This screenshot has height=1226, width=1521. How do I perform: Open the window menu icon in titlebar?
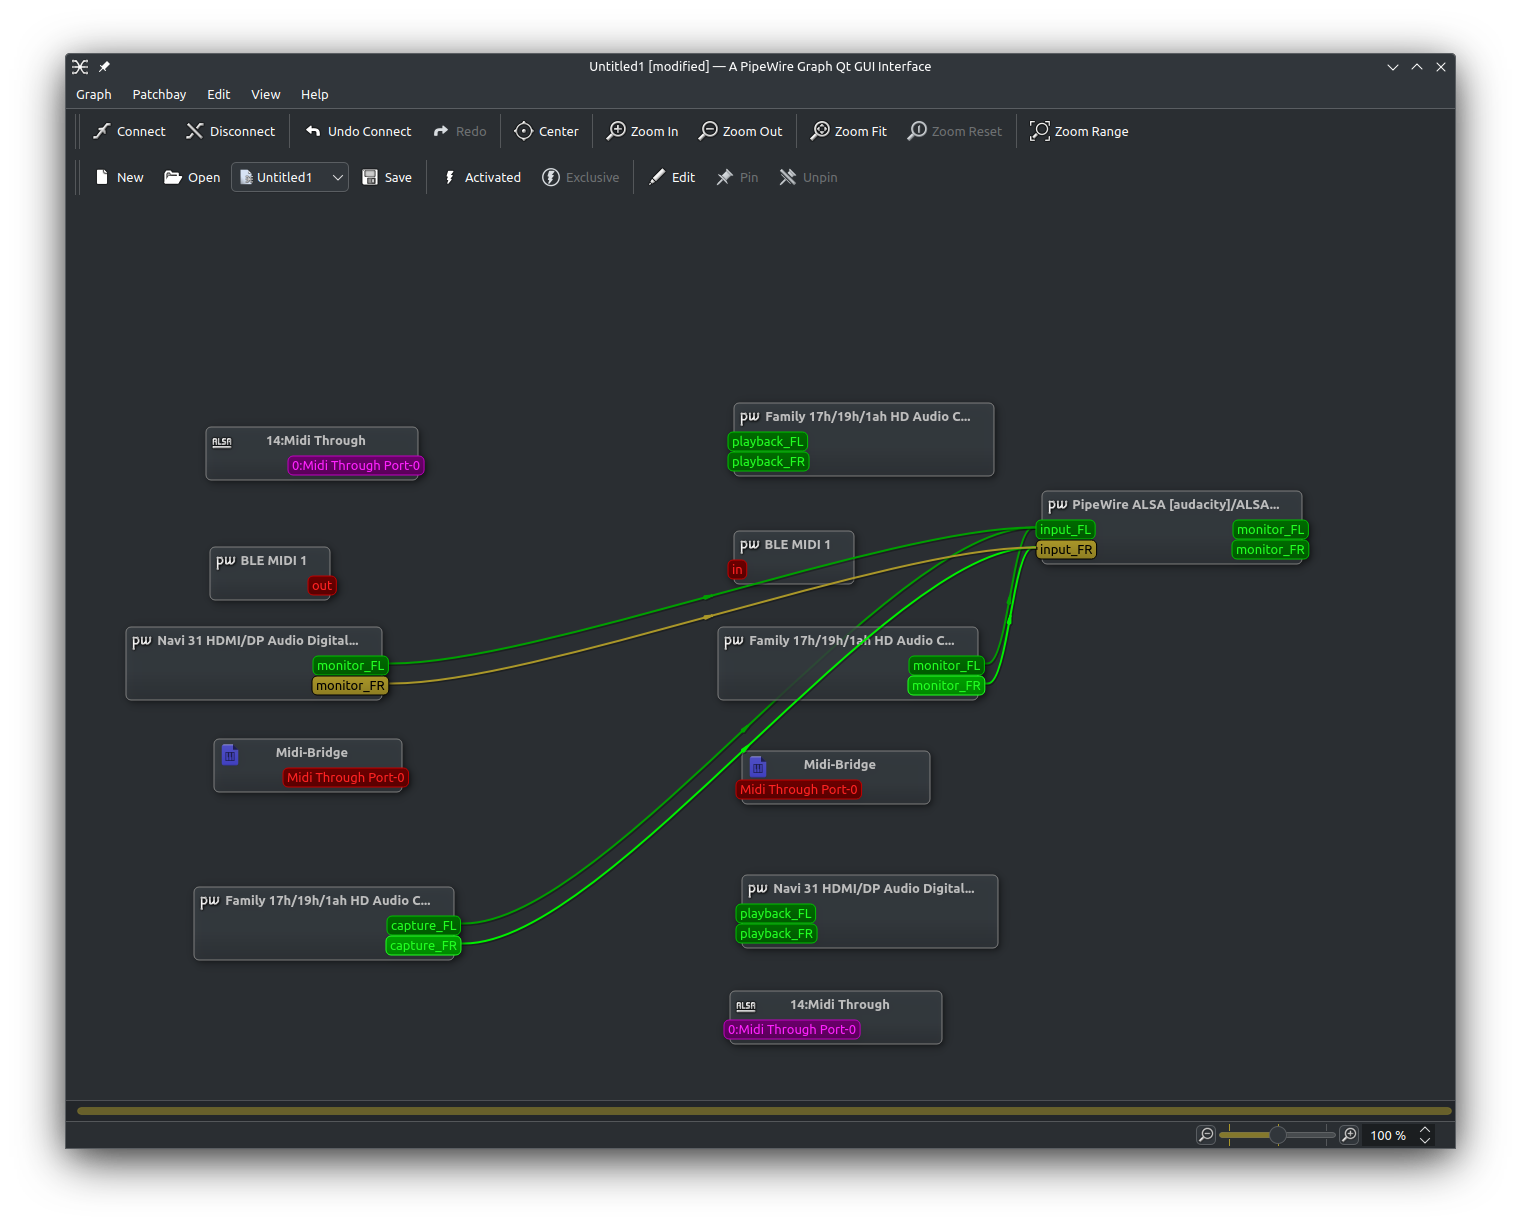(80, 67)
